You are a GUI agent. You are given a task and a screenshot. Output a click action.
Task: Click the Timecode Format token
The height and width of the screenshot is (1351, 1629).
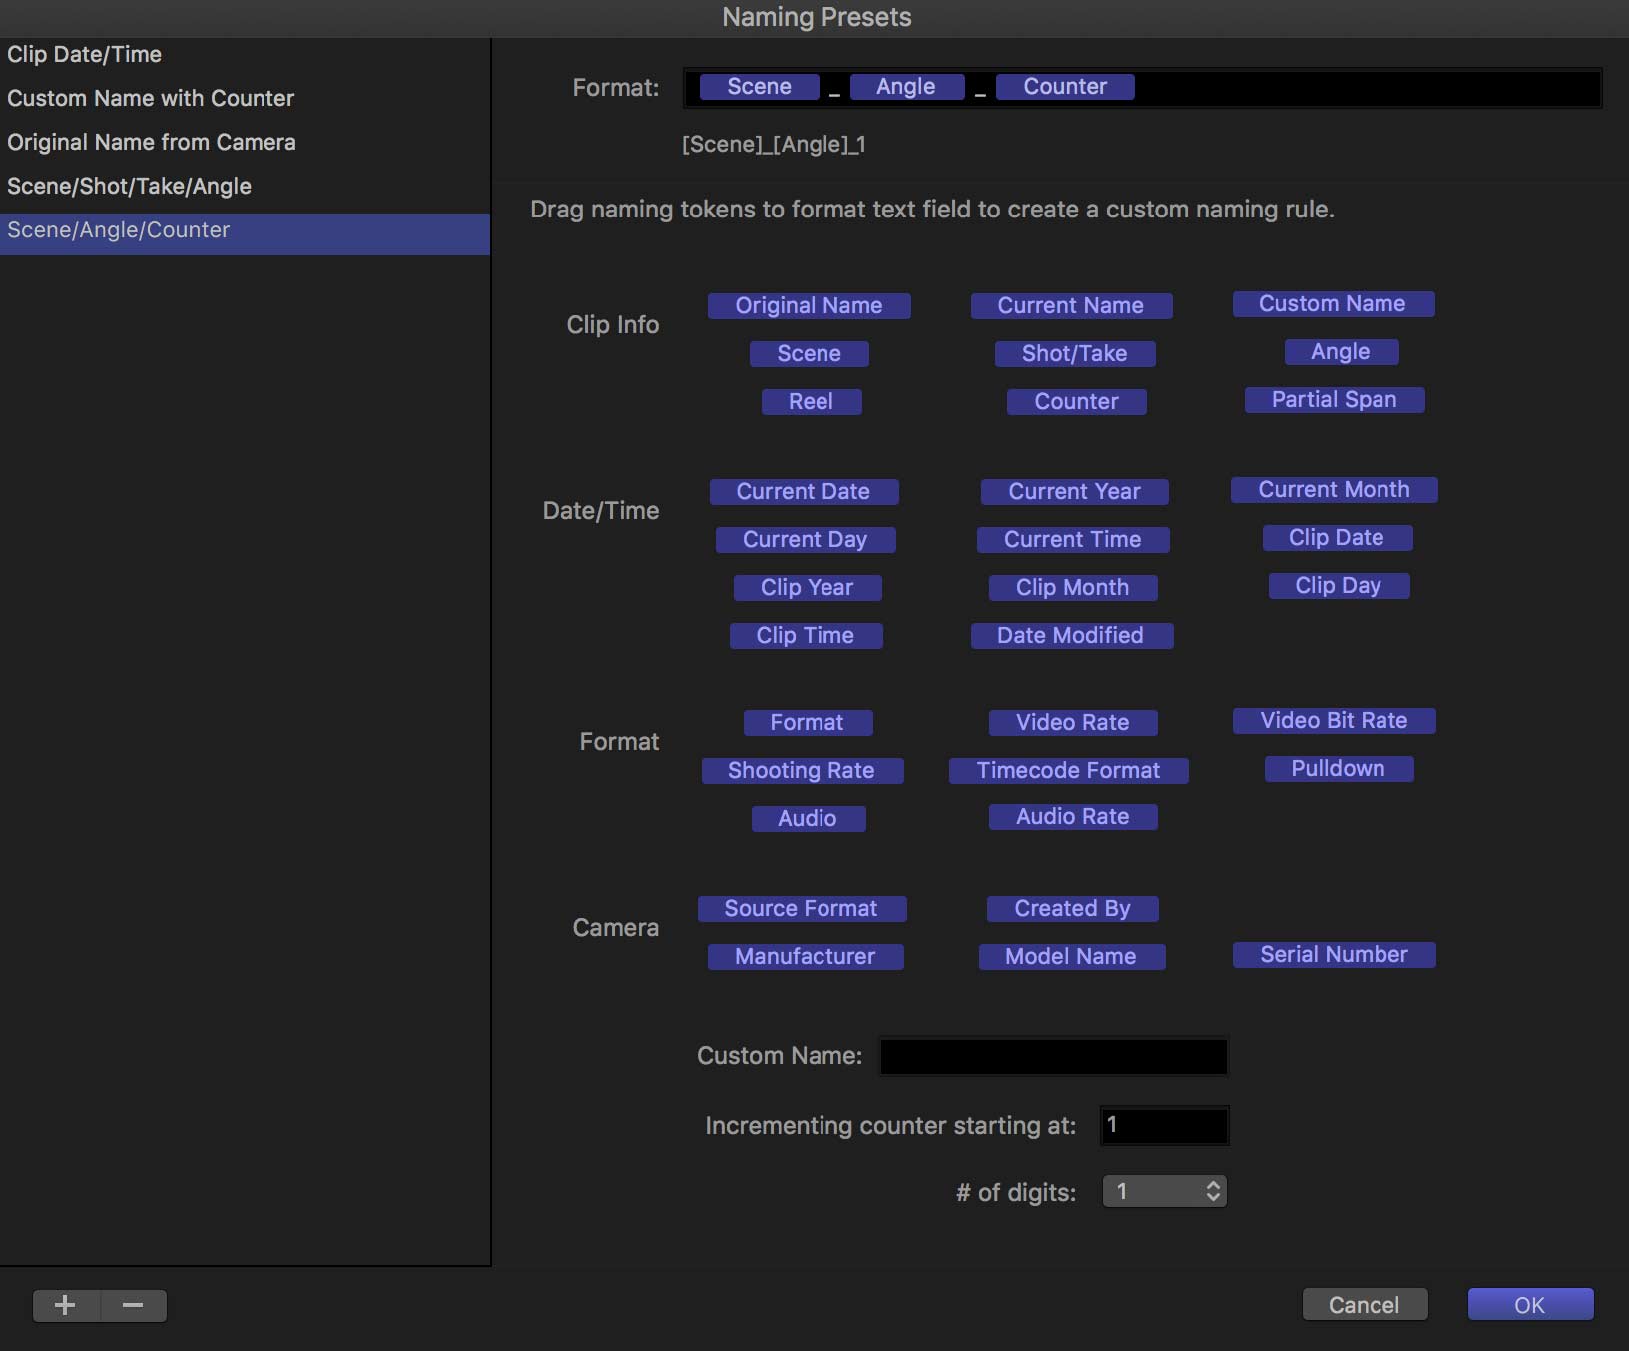[1069, 771]
